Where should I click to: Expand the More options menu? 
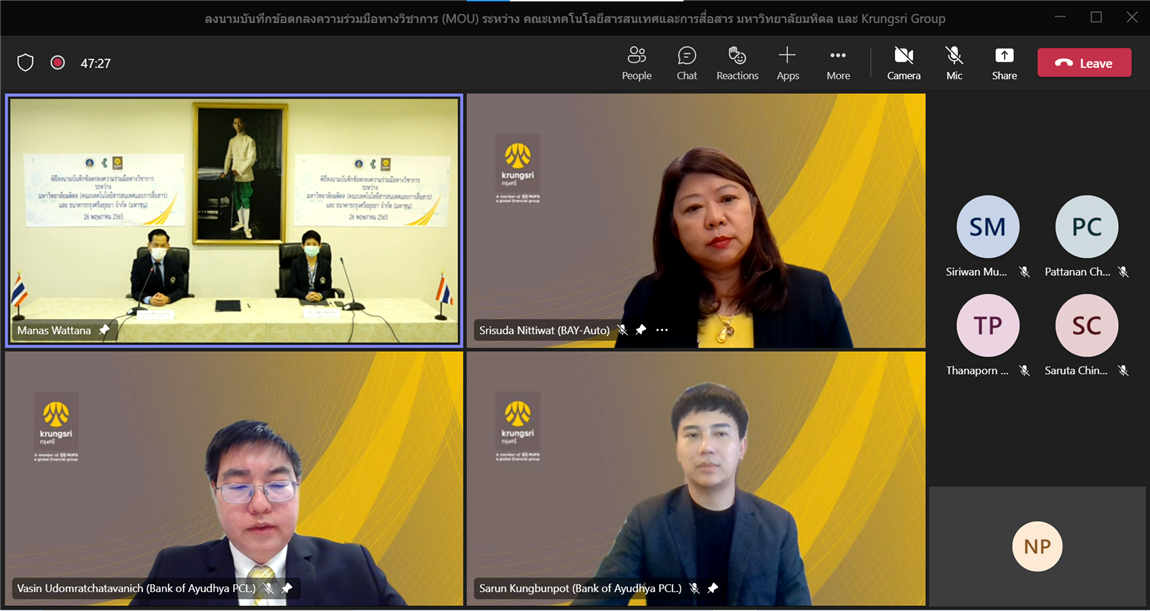[838, 63]
